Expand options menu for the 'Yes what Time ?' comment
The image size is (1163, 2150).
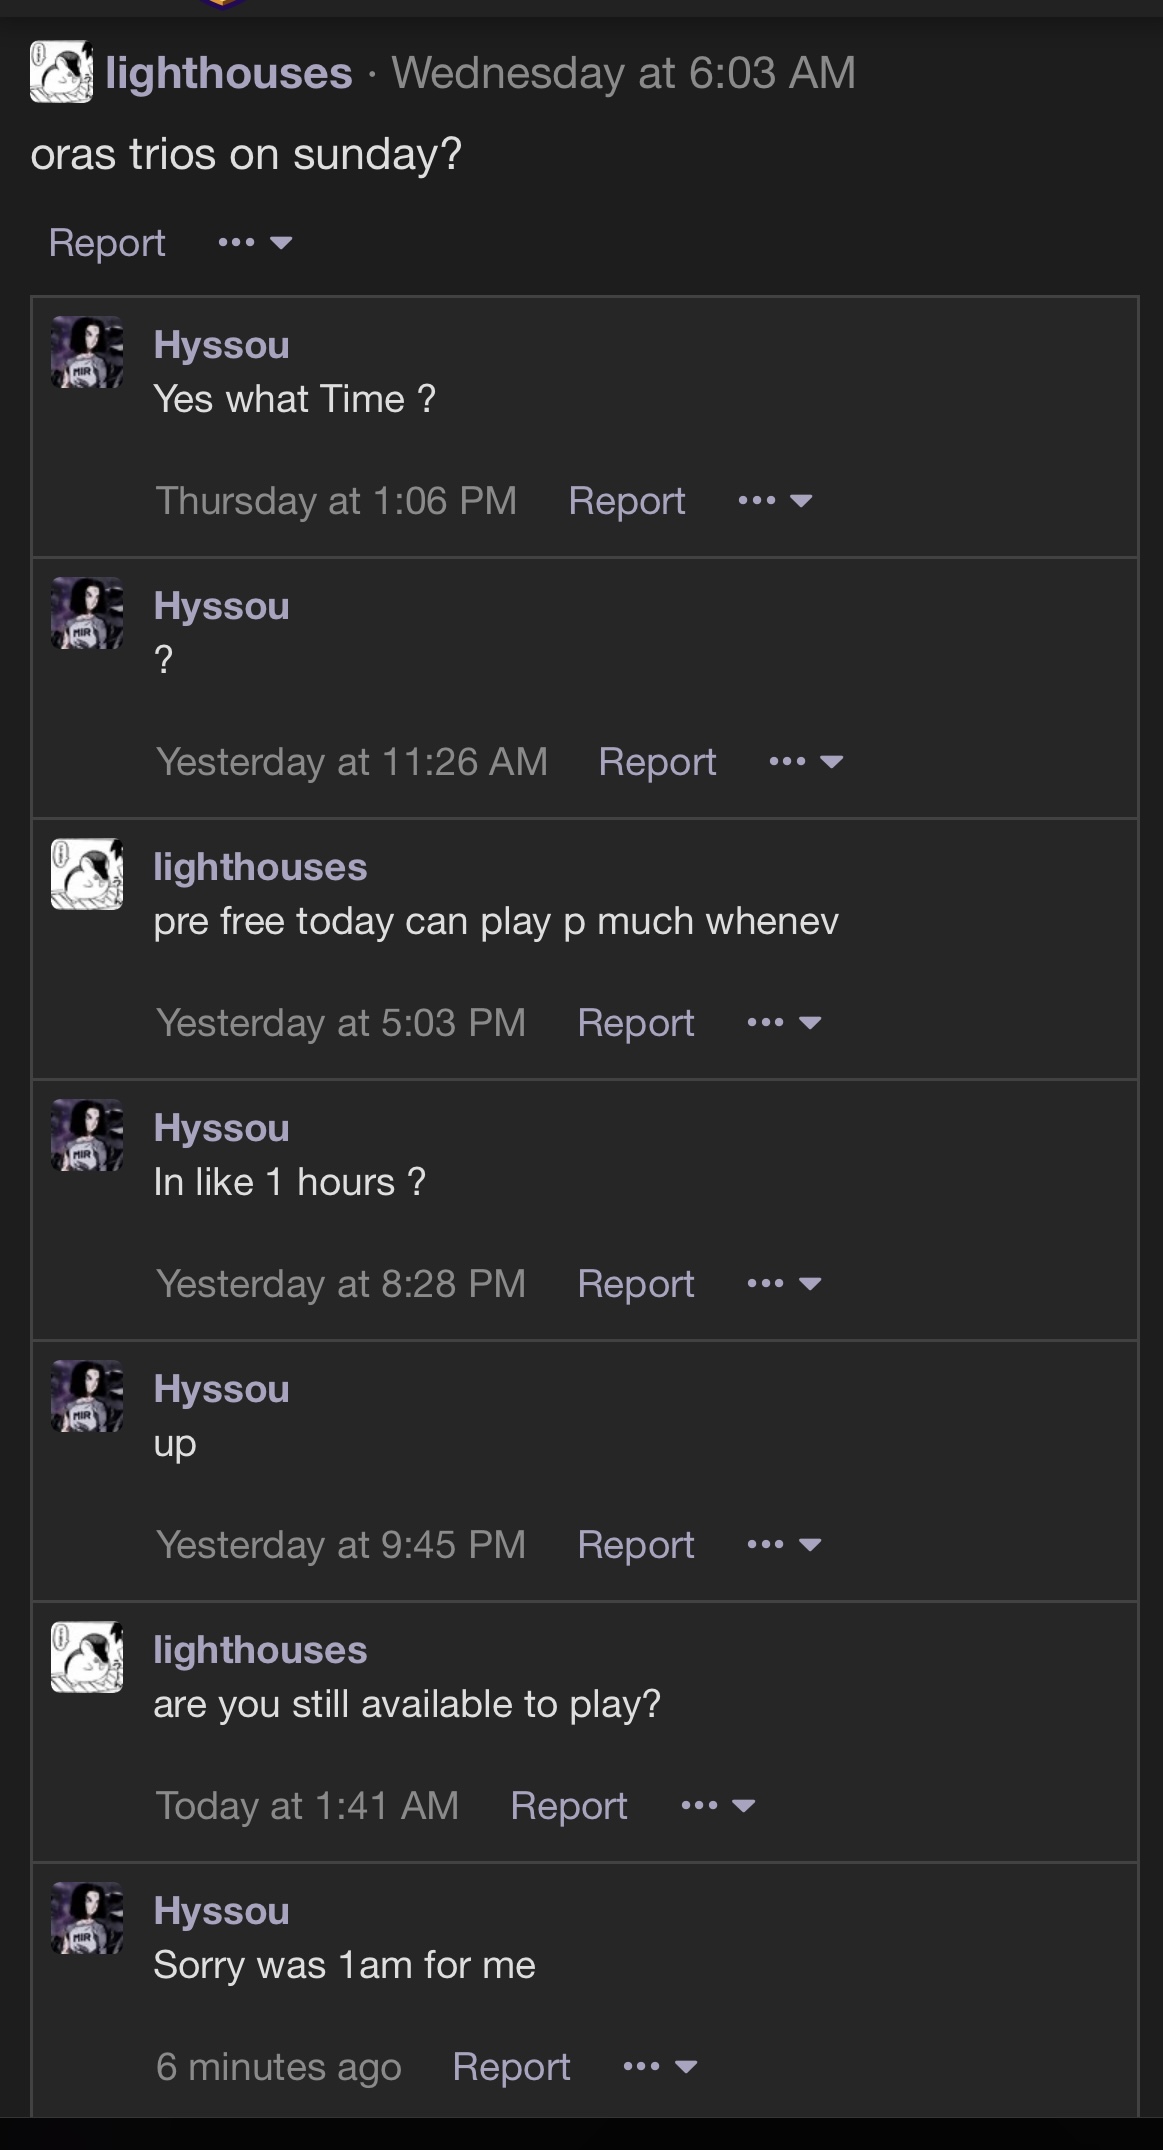775,501
